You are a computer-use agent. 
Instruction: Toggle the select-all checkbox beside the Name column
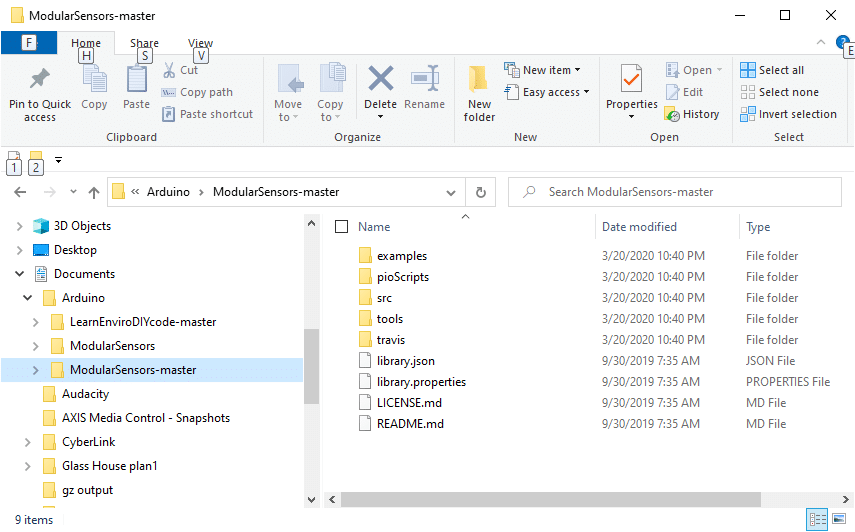(342, 227)
